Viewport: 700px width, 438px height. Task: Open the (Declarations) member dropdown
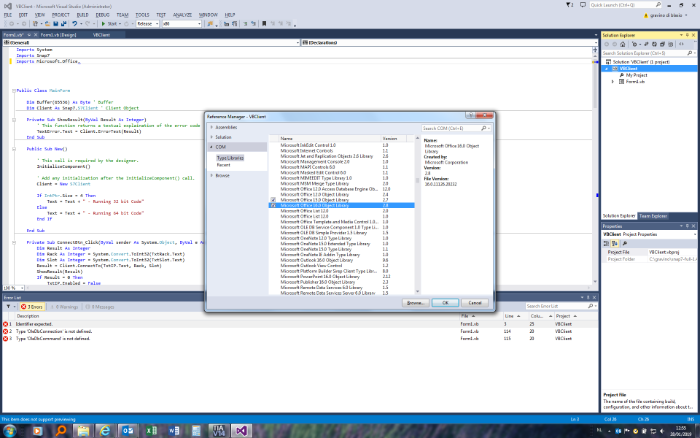coord(449,42)
